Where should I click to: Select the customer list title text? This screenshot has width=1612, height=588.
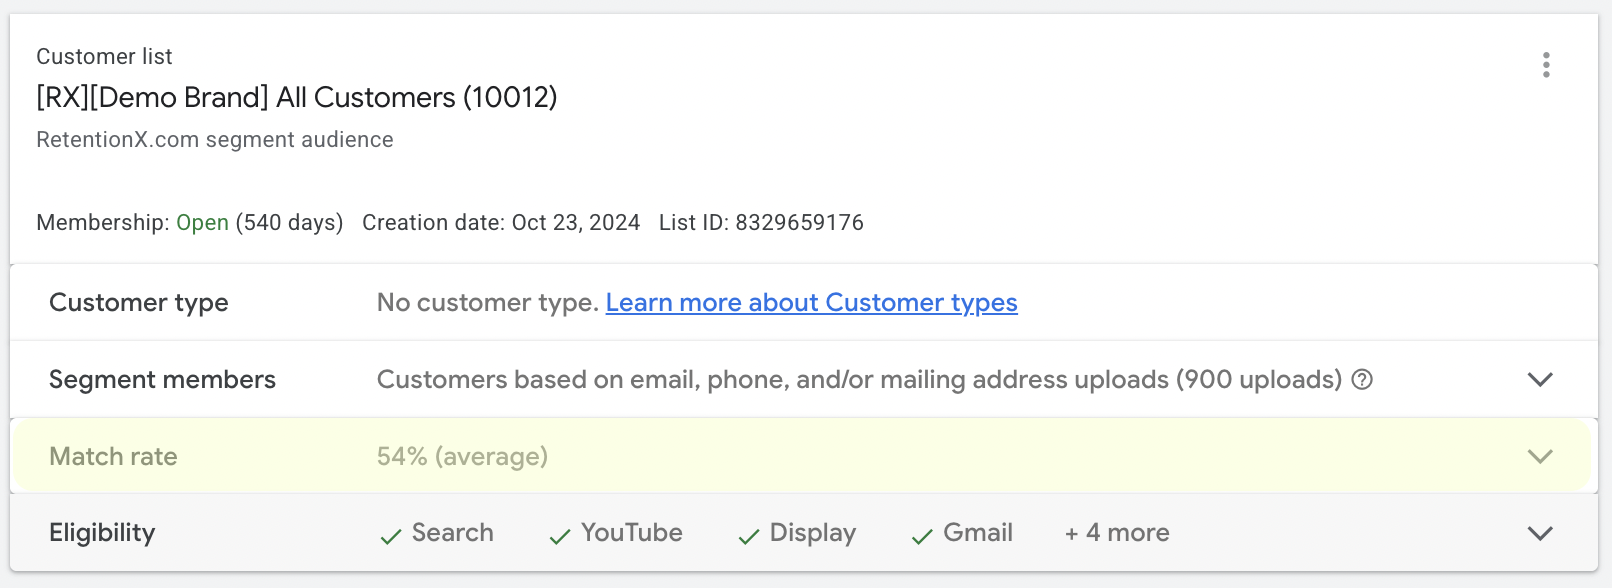(x=296, y=97)
